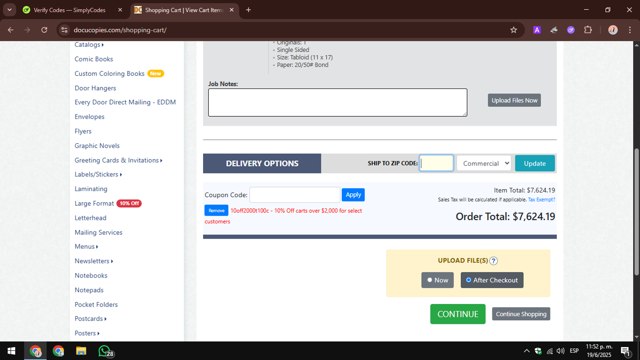Open the tab search dropdown arrow
The image size is (640, 360).
[x=9, y=10]
